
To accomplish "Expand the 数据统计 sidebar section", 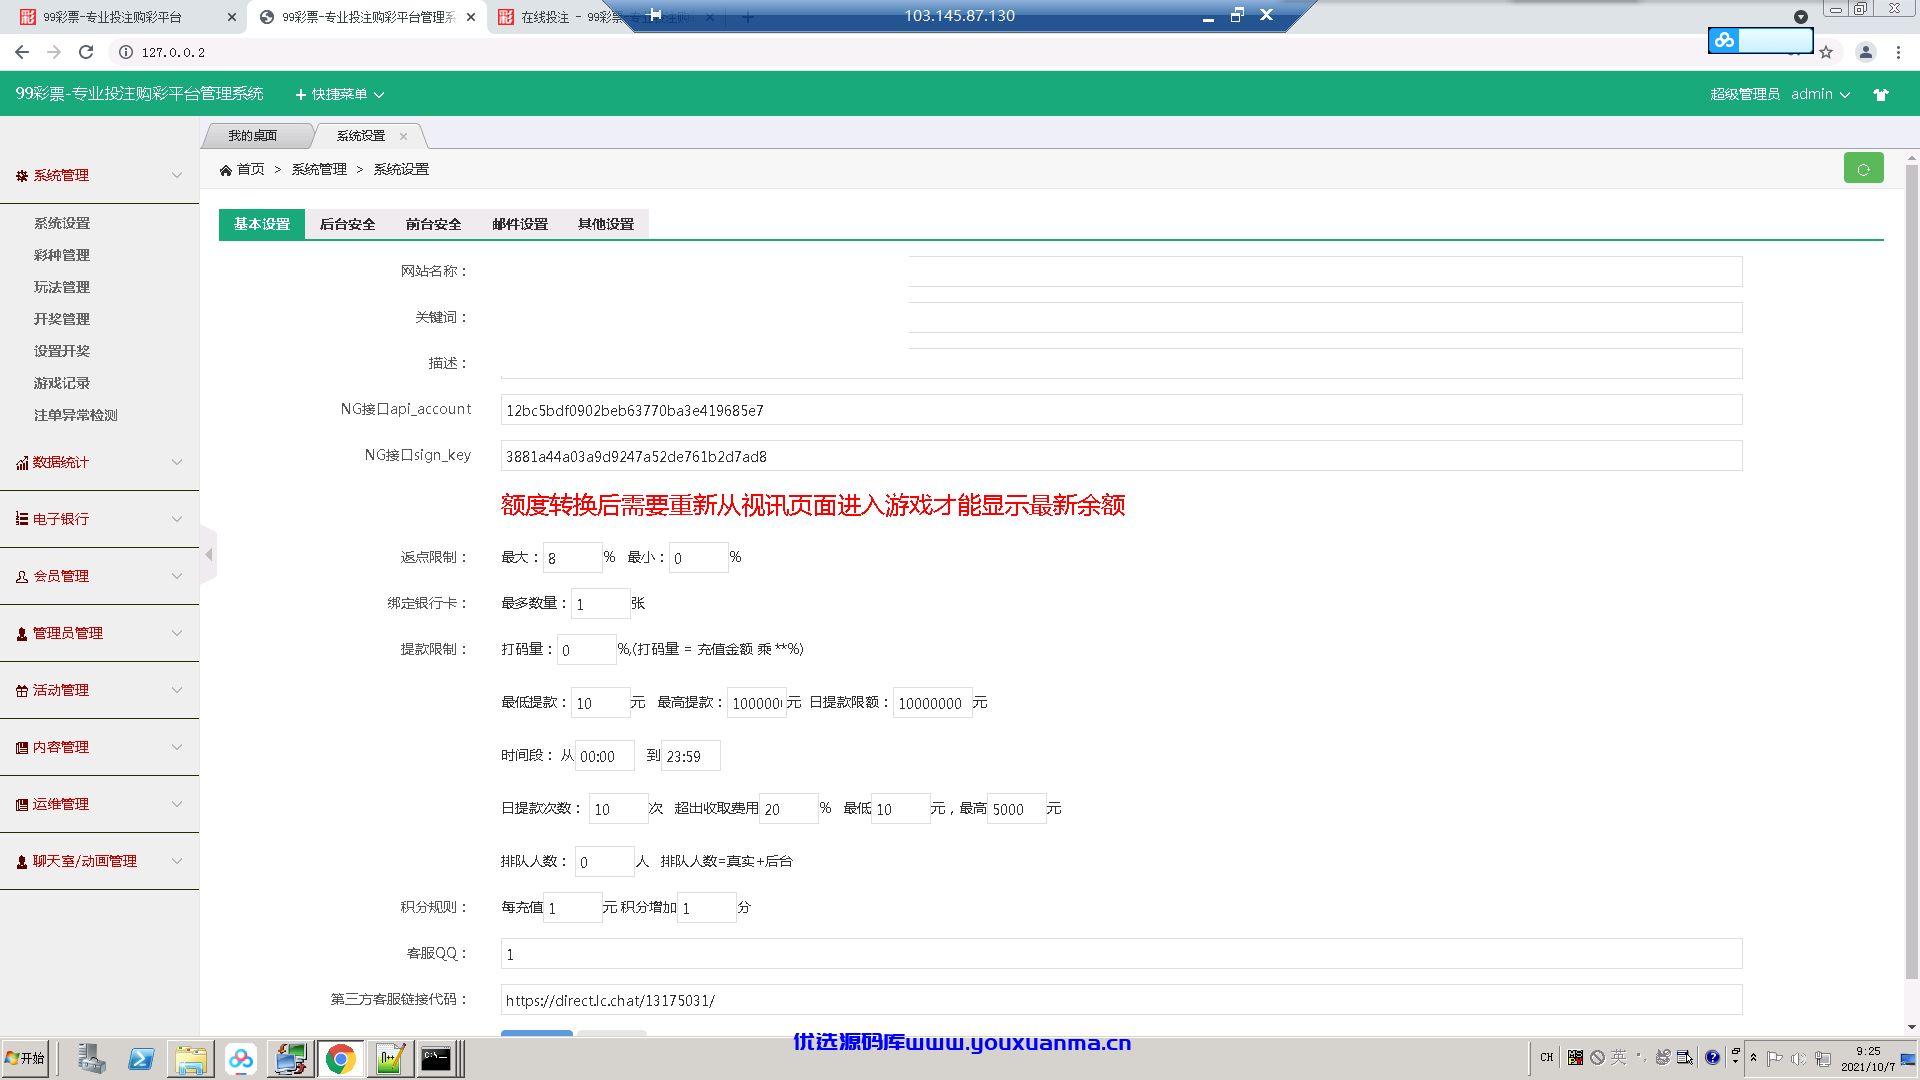I will pyautogui.click(x=99, y=462).
